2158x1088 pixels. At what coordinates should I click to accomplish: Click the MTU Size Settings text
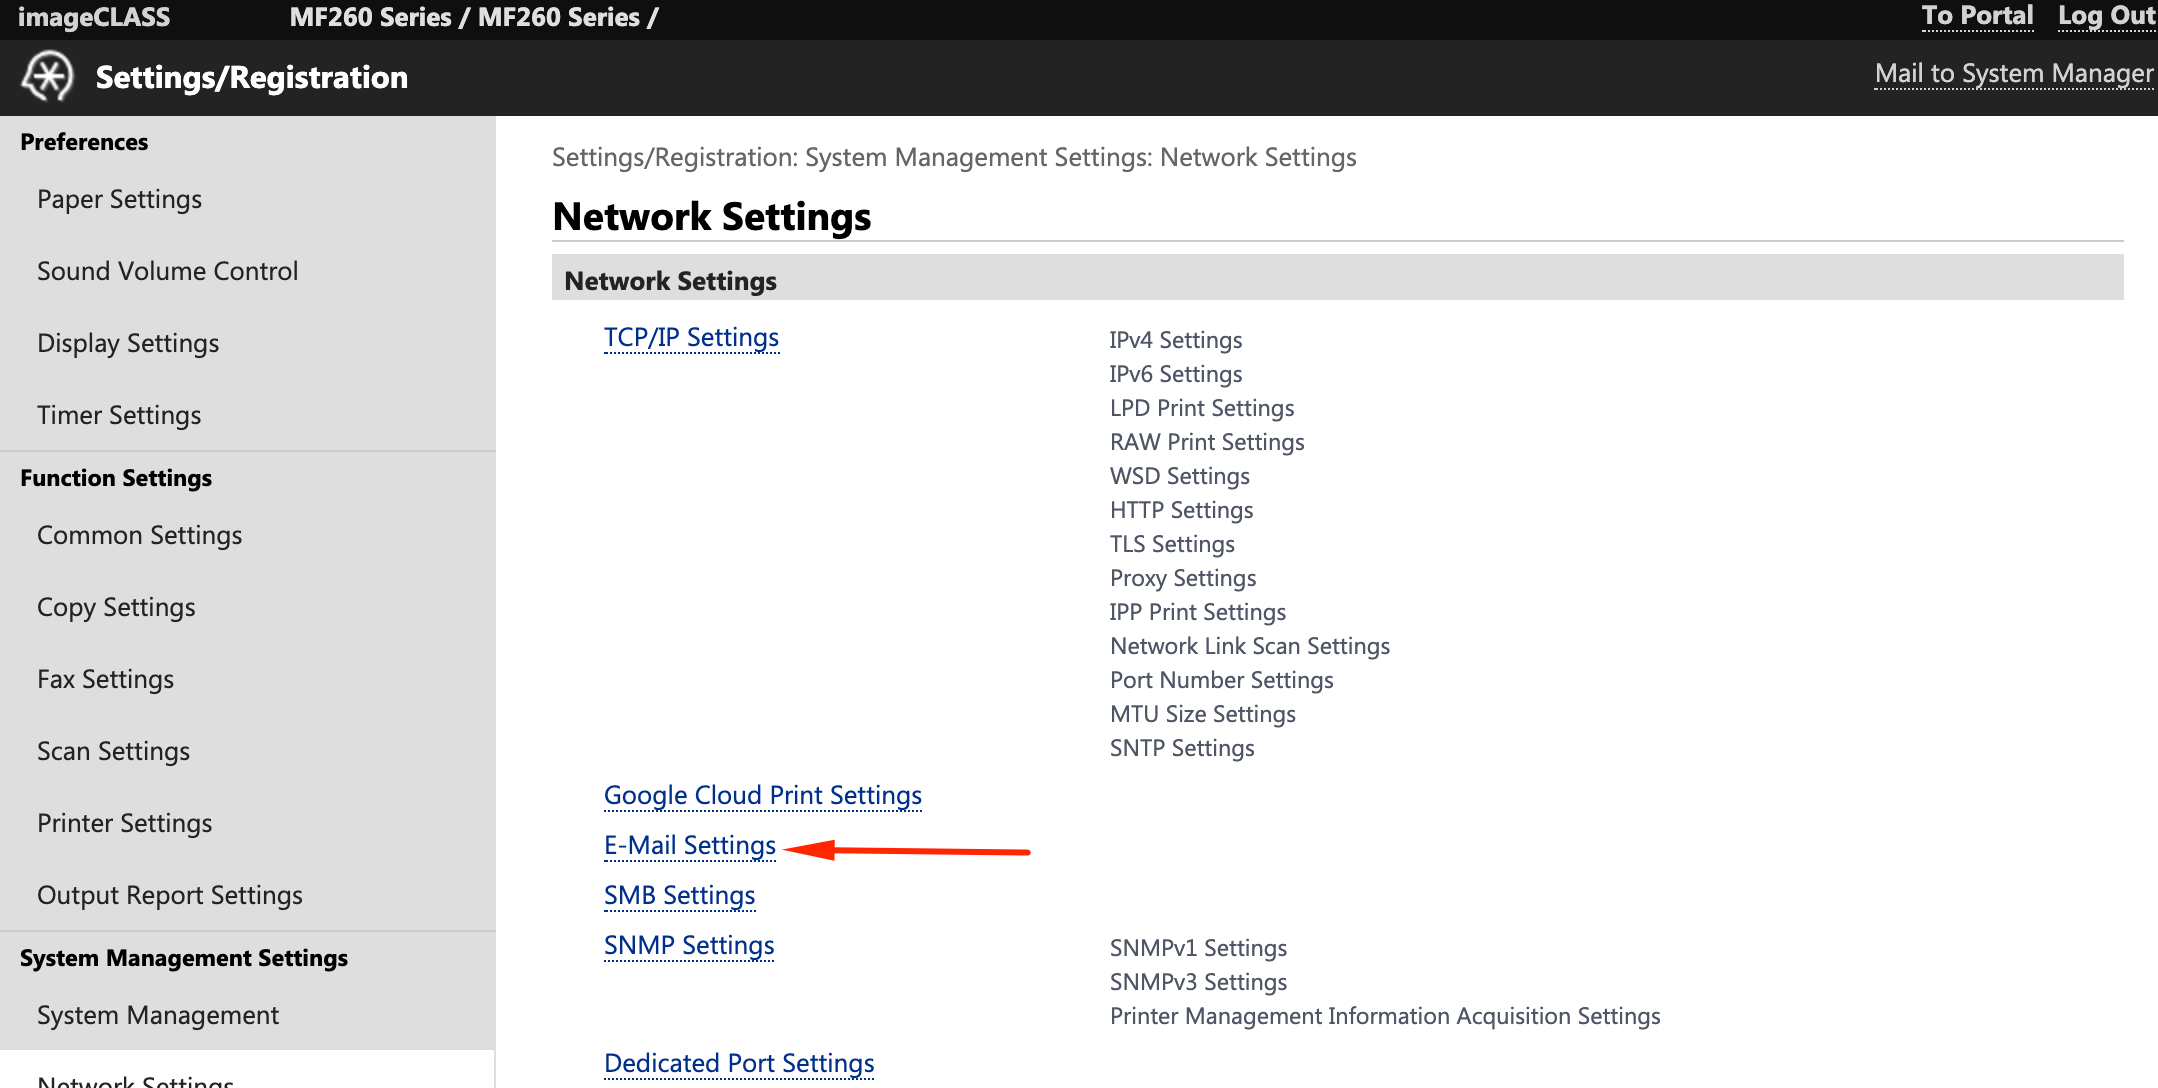pyautogui.click(x=1202, y=714)
